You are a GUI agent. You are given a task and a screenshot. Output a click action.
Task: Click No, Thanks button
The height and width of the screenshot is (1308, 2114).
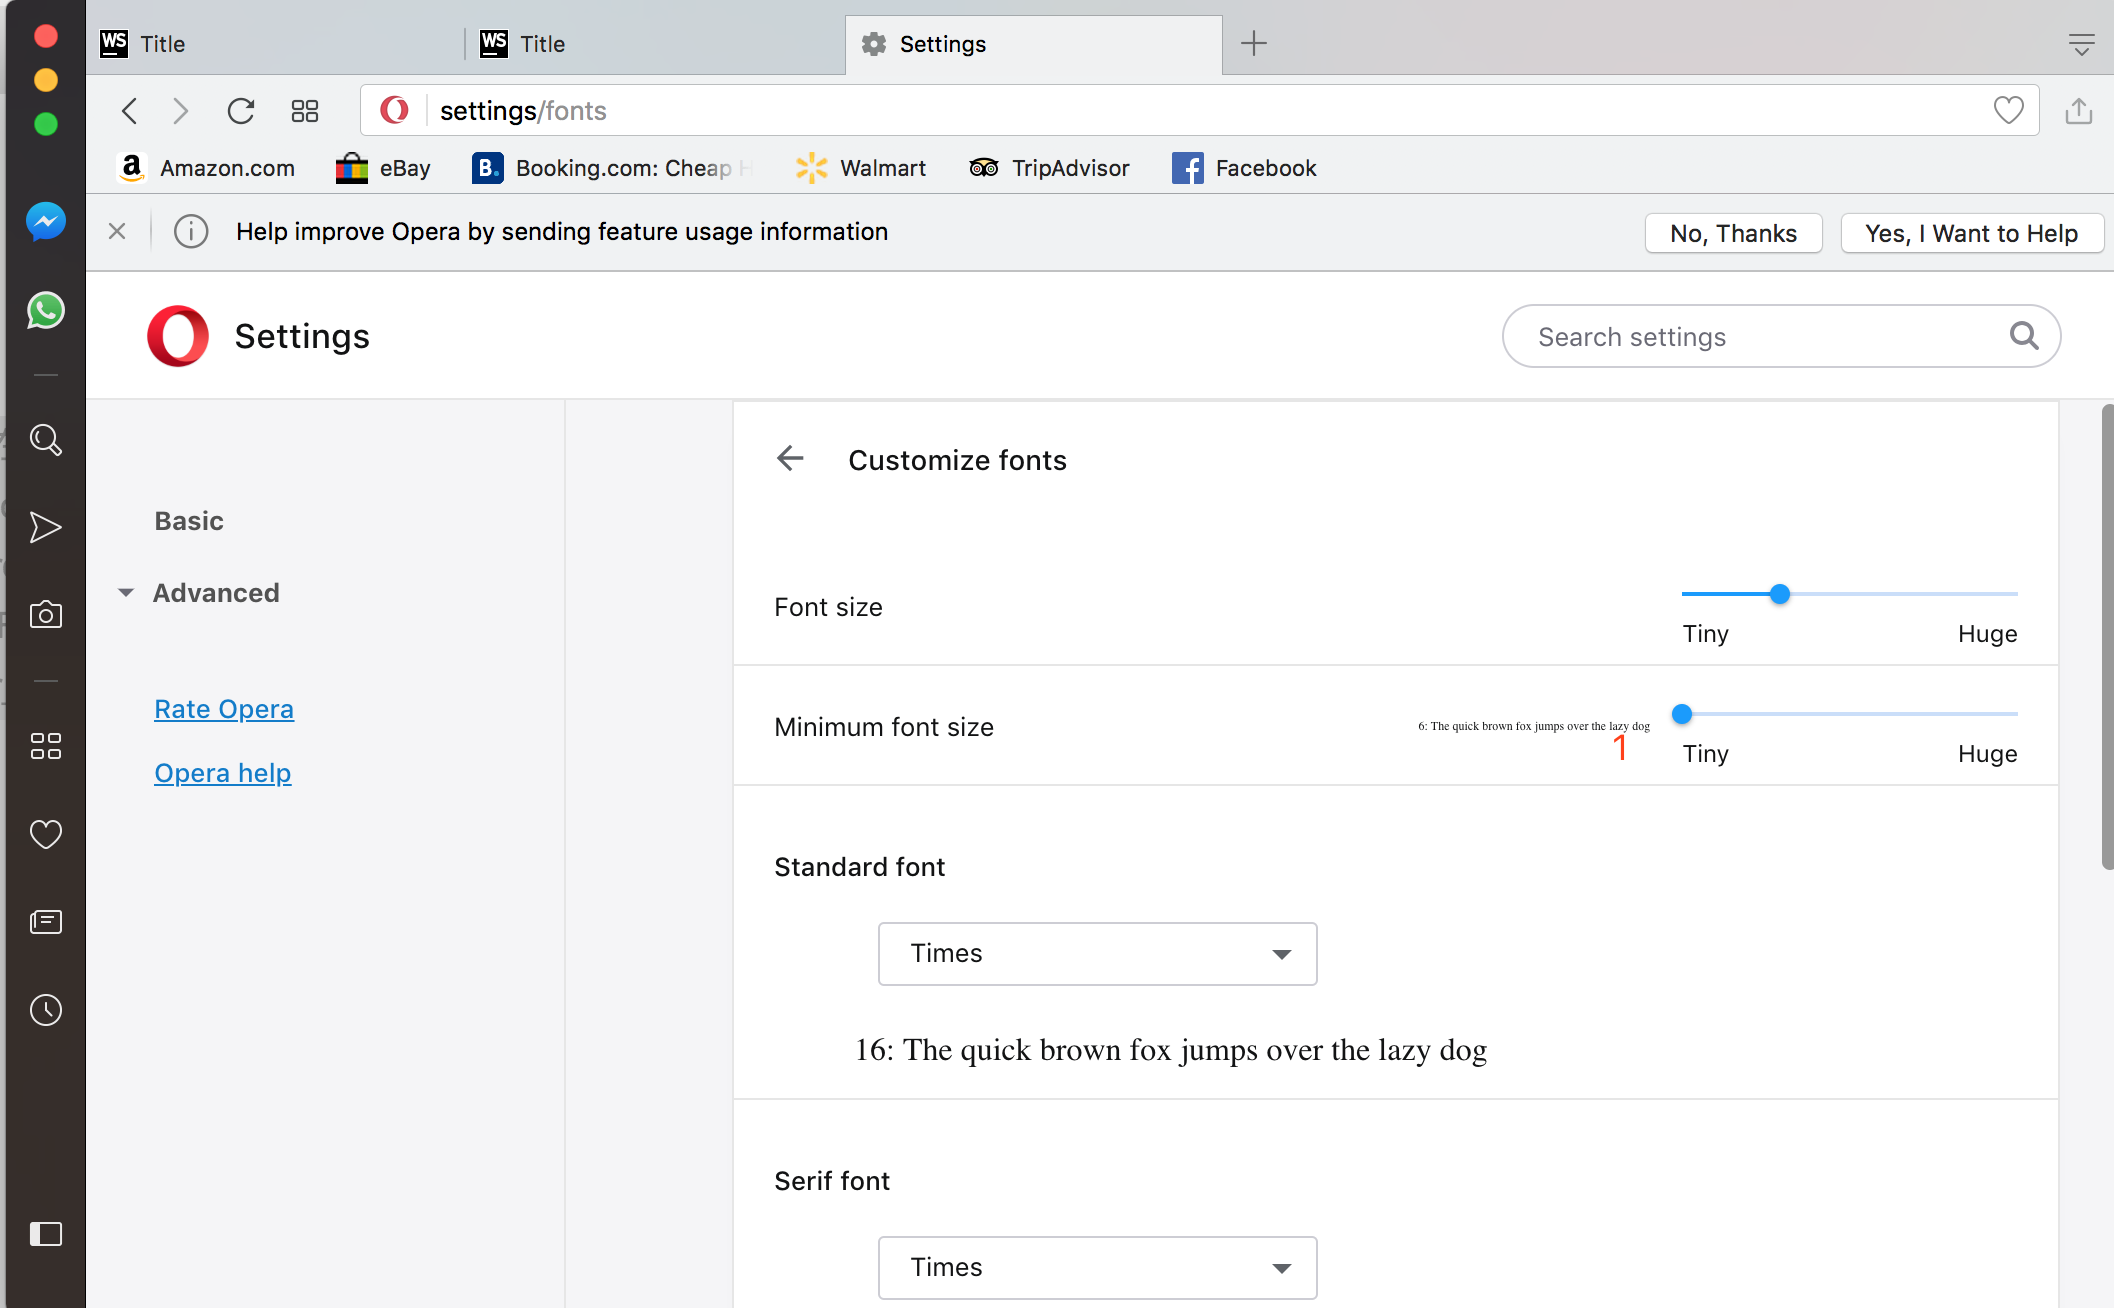pos(1733,233)
